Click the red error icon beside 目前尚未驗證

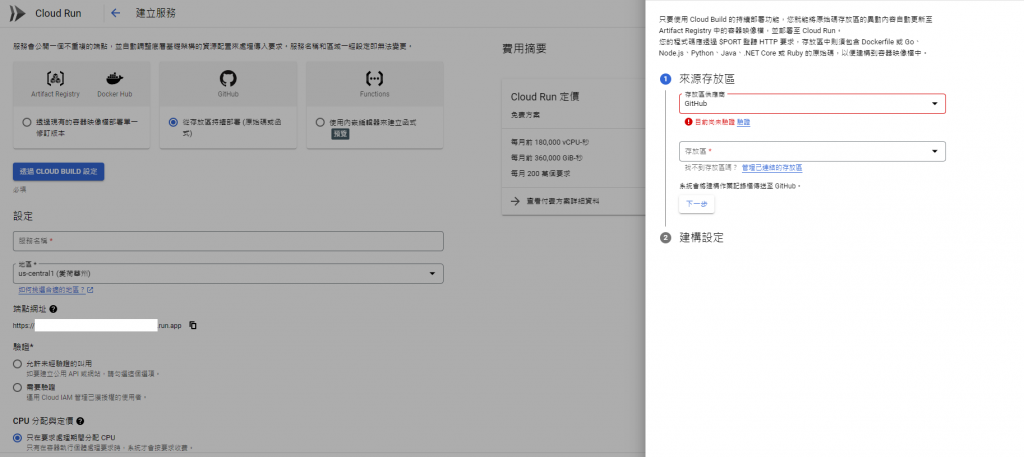pyautogui.click(x=688, y=122)
